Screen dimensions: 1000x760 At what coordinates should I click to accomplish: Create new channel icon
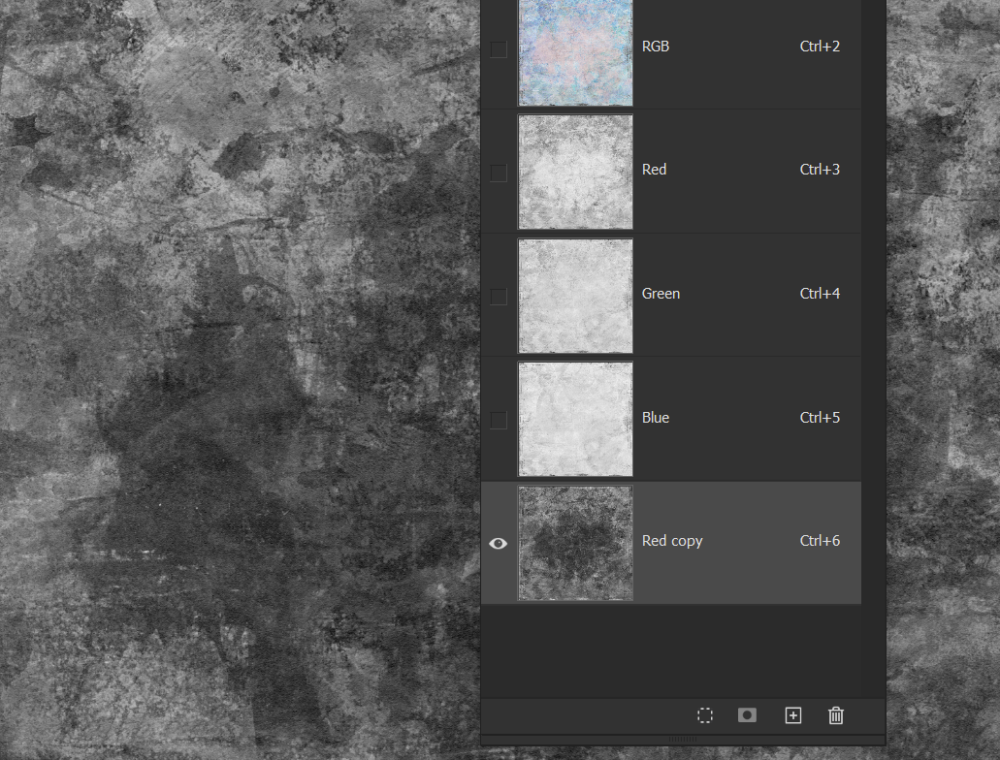click(x=793, y=715)
